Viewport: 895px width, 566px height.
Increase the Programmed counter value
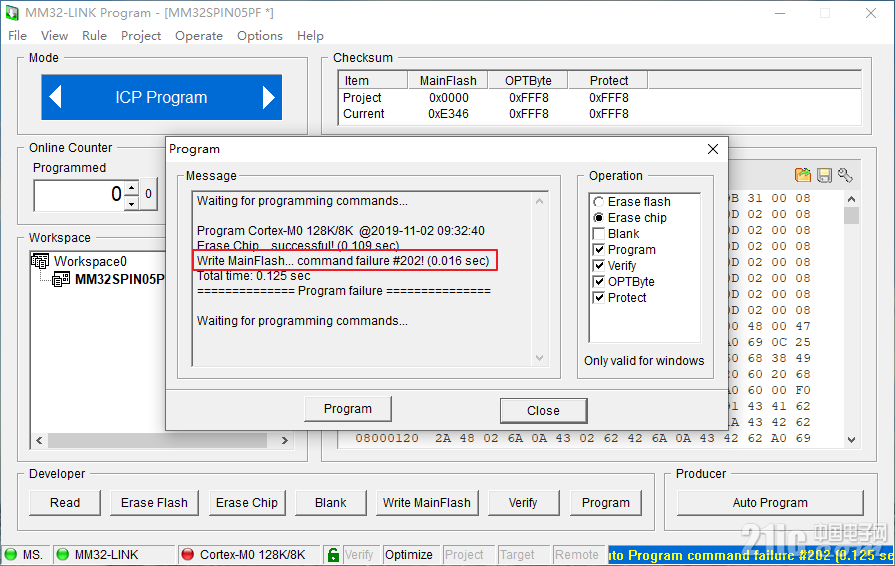click(132, 188)
